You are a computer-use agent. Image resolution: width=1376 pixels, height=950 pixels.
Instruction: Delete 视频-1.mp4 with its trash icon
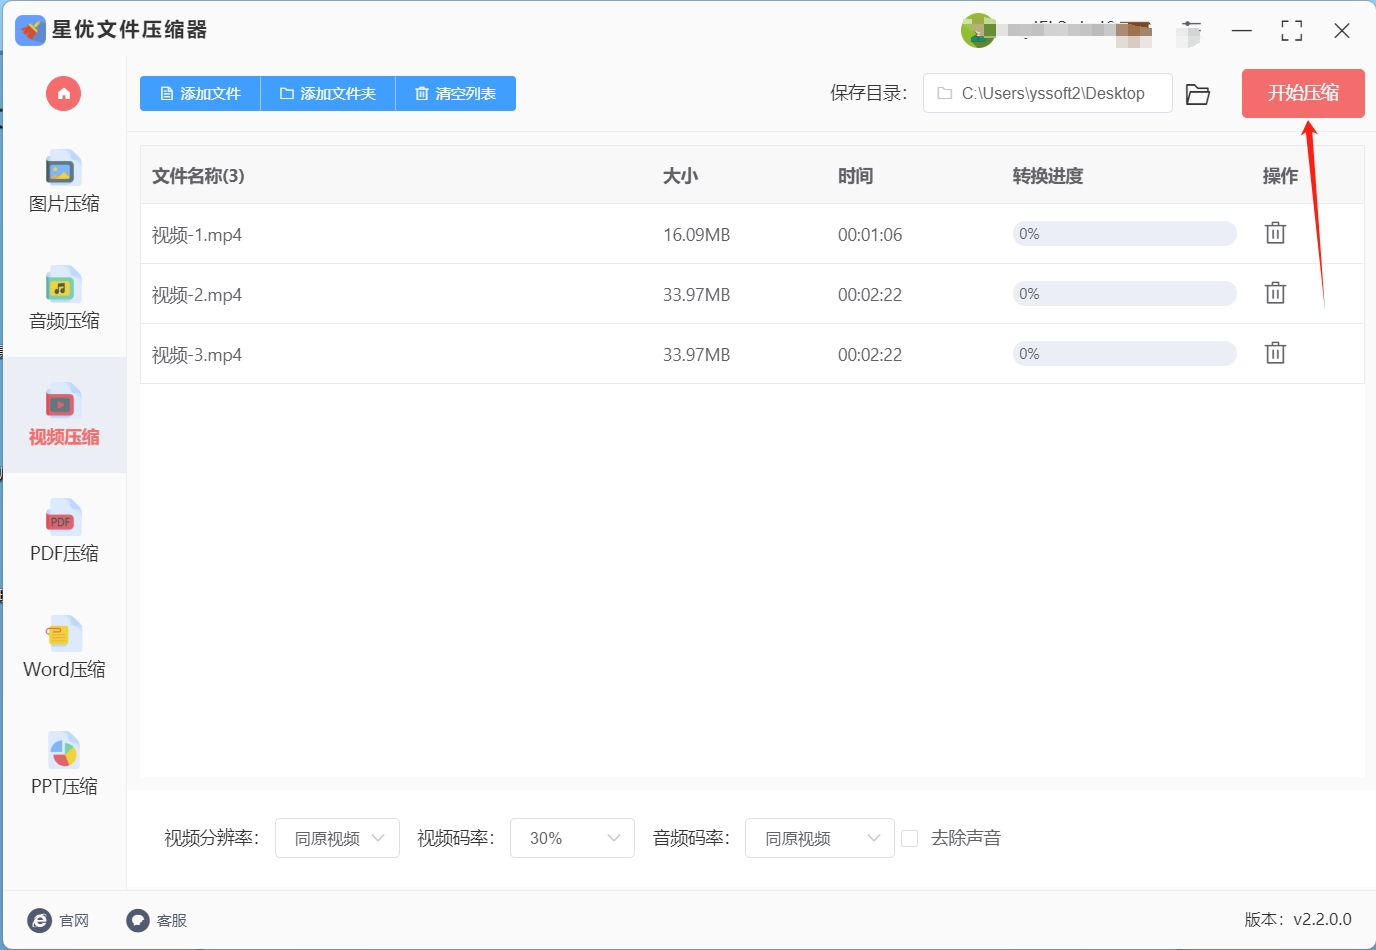pyautogui.click(x=1275, y=233)
